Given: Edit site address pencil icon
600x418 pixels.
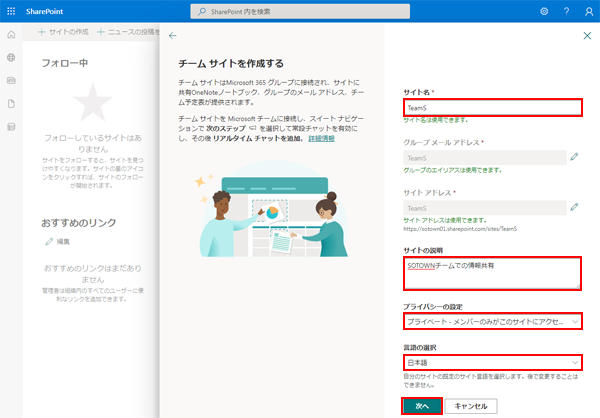Looking at the screenshot, I should pos(574,207).
